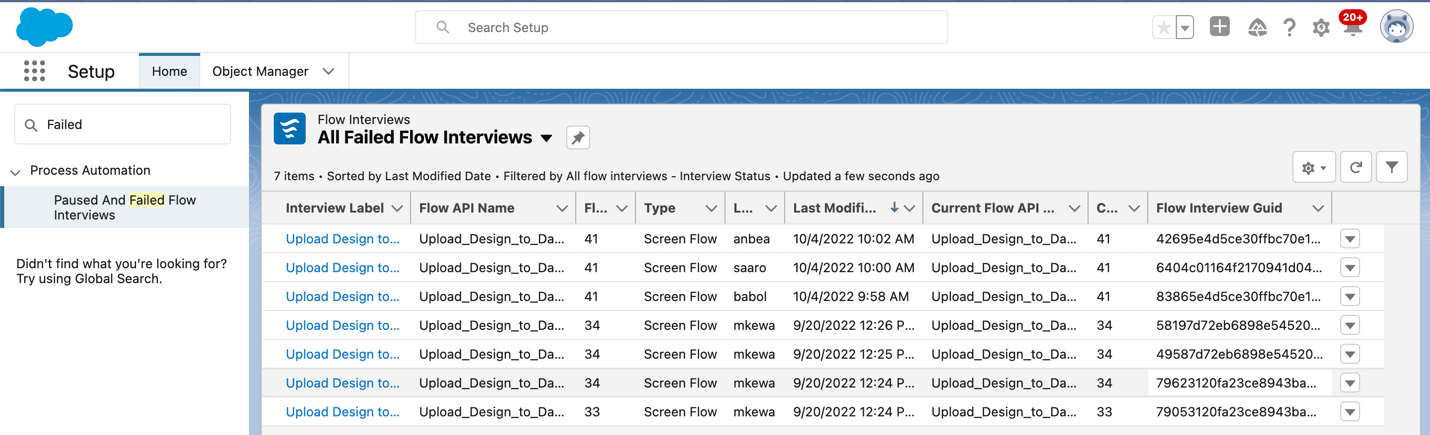This screenshot has height=435, width=1430.
Task: Sort by the Flow API Name column header
Action: [x=467, y=208]
